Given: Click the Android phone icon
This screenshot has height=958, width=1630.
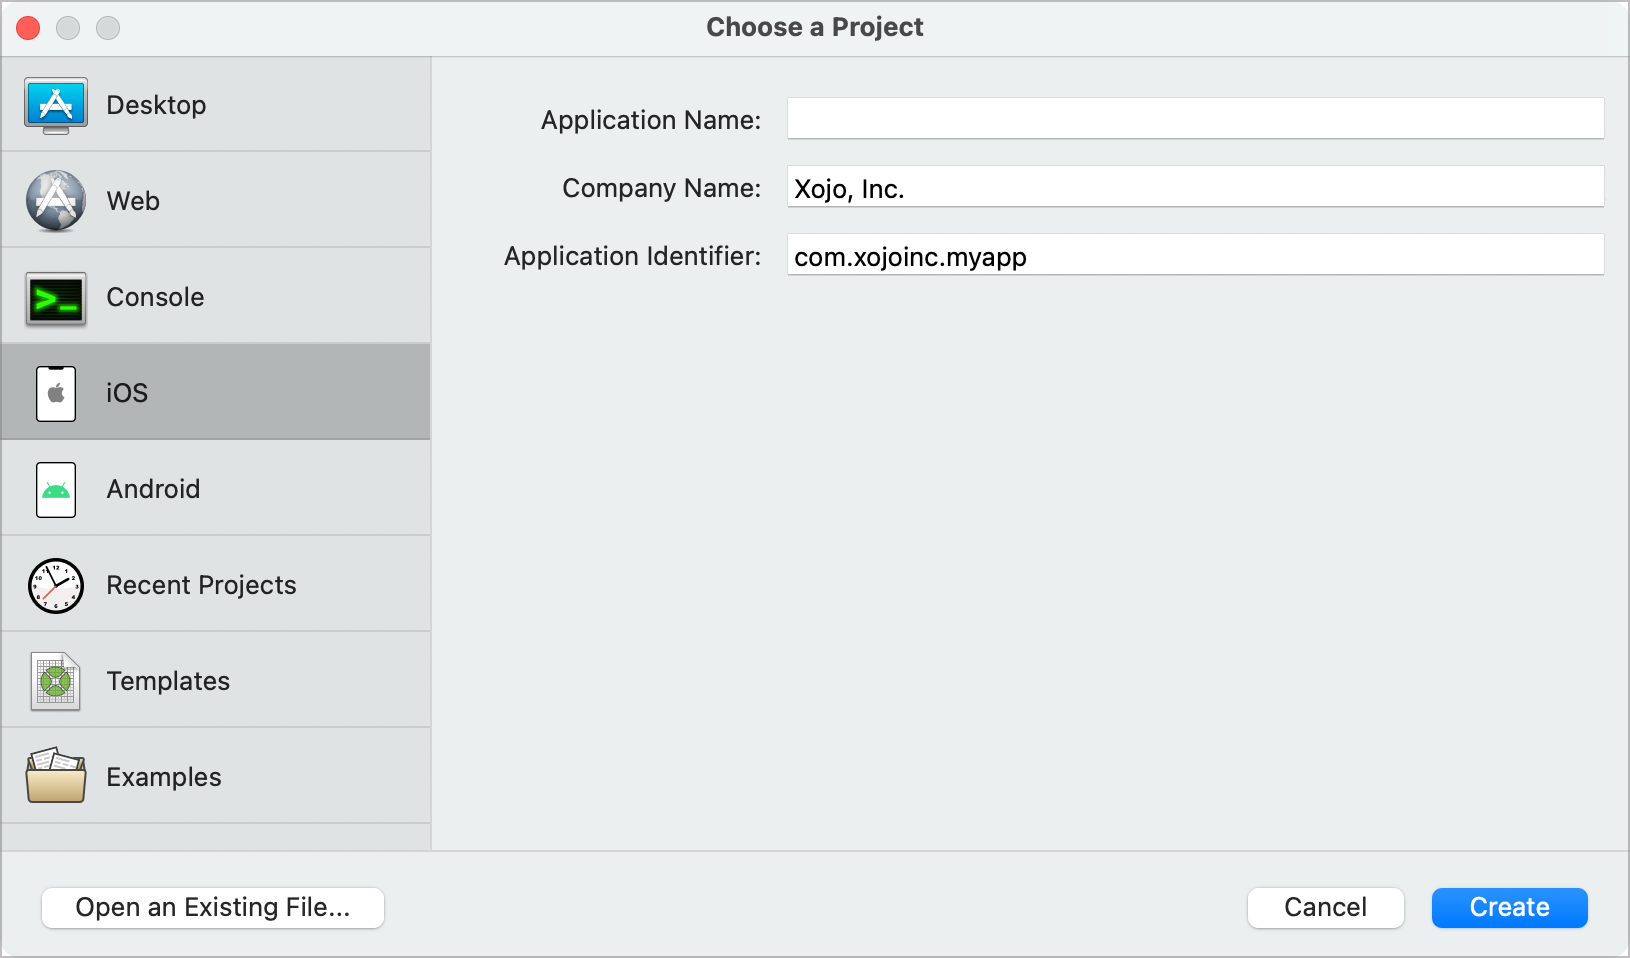Looking at the screenshot, I should coord(56,489).
